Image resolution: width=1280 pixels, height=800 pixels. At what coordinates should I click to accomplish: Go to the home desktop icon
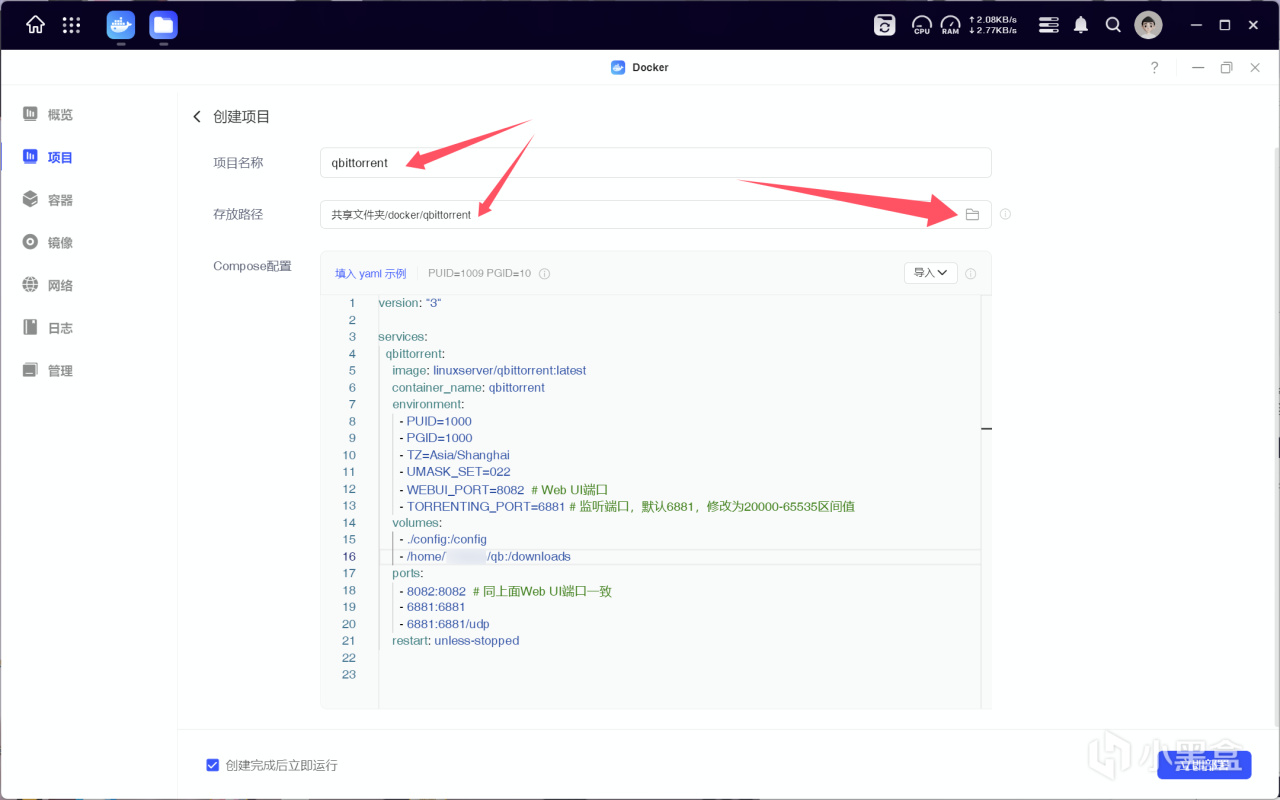click(x=35, y=25)
